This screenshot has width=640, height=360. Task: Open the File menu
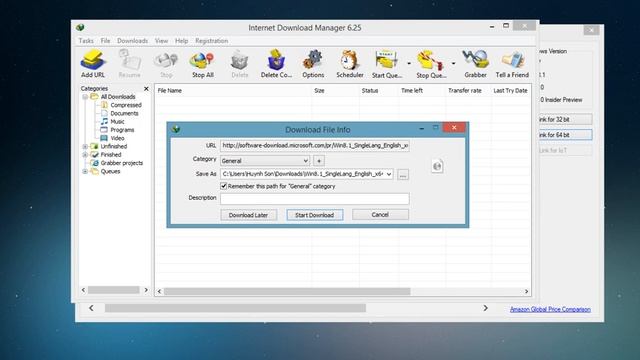pyautogui.click(x=105, y=41)
